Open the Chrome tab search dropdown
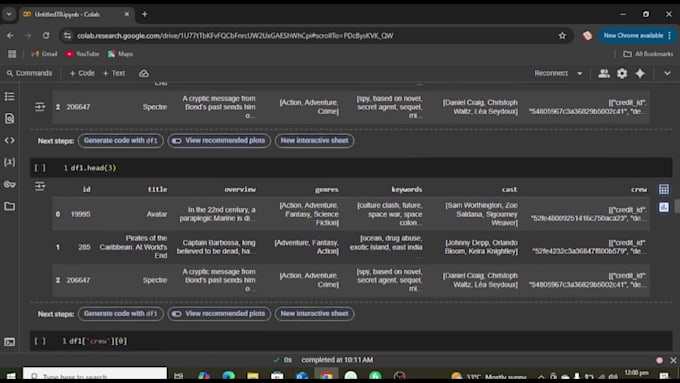 pos(9,14)
